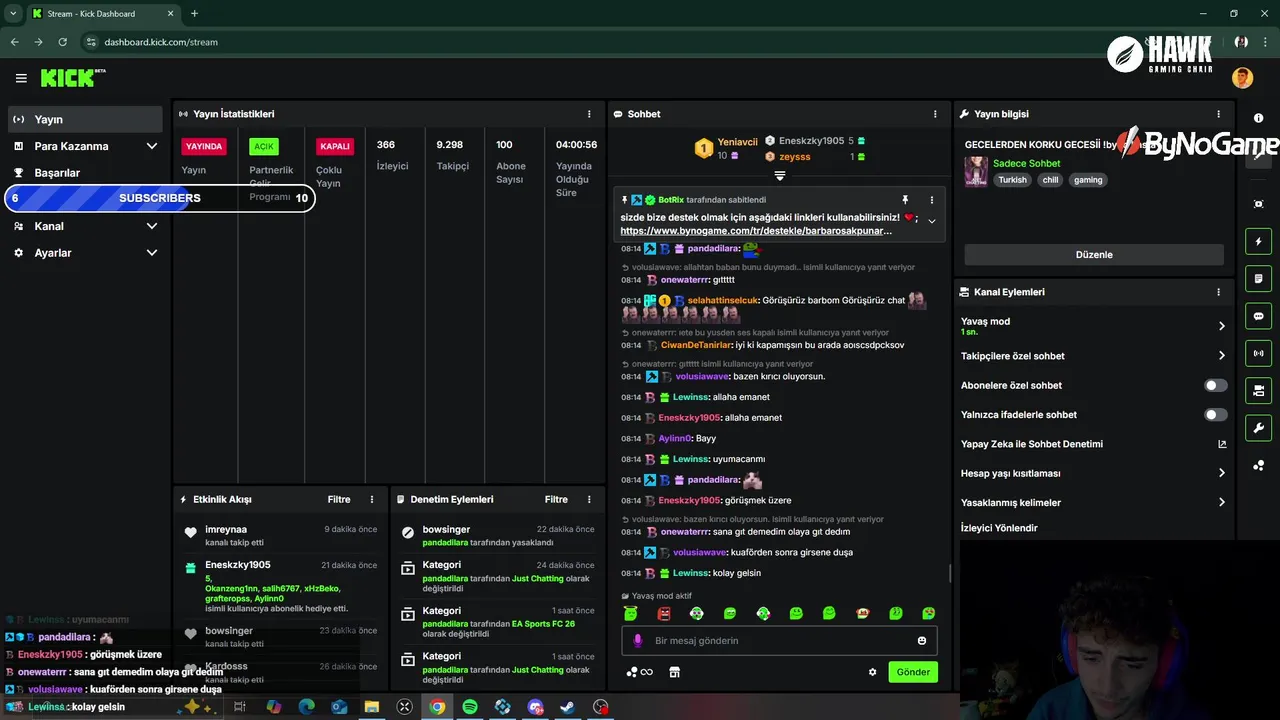Click the chat bubble sidebar icon
Viewport: 1280px width, 720px height.
pyautogui.click(x=1258, y=316)
